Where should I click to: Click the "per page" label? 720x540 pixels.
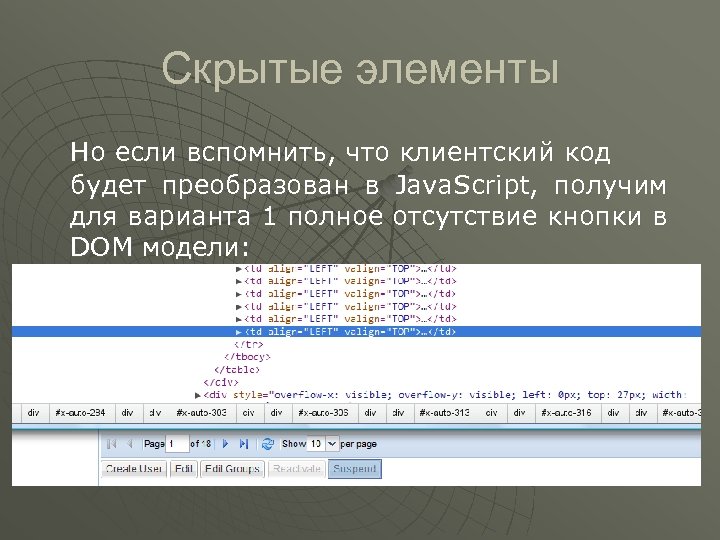(359, 444)
